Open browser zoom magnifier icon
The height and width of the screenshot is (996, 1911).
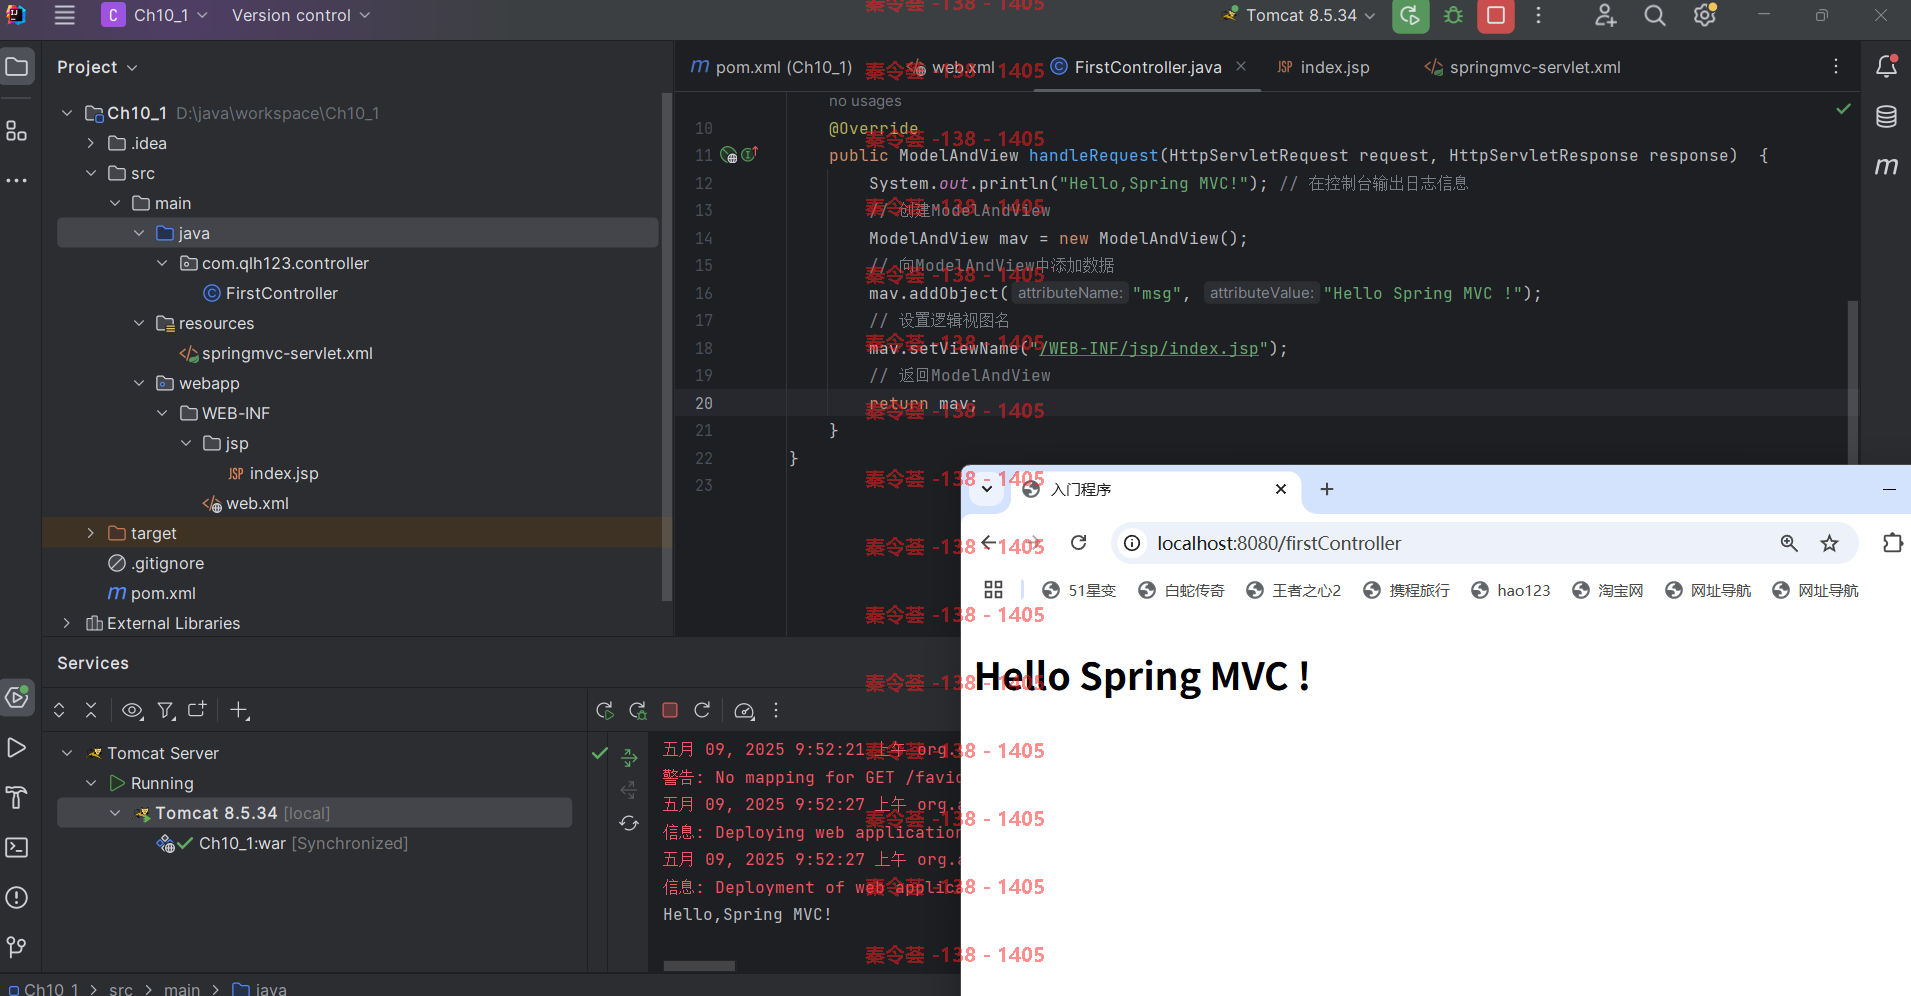coord(1789,543)
